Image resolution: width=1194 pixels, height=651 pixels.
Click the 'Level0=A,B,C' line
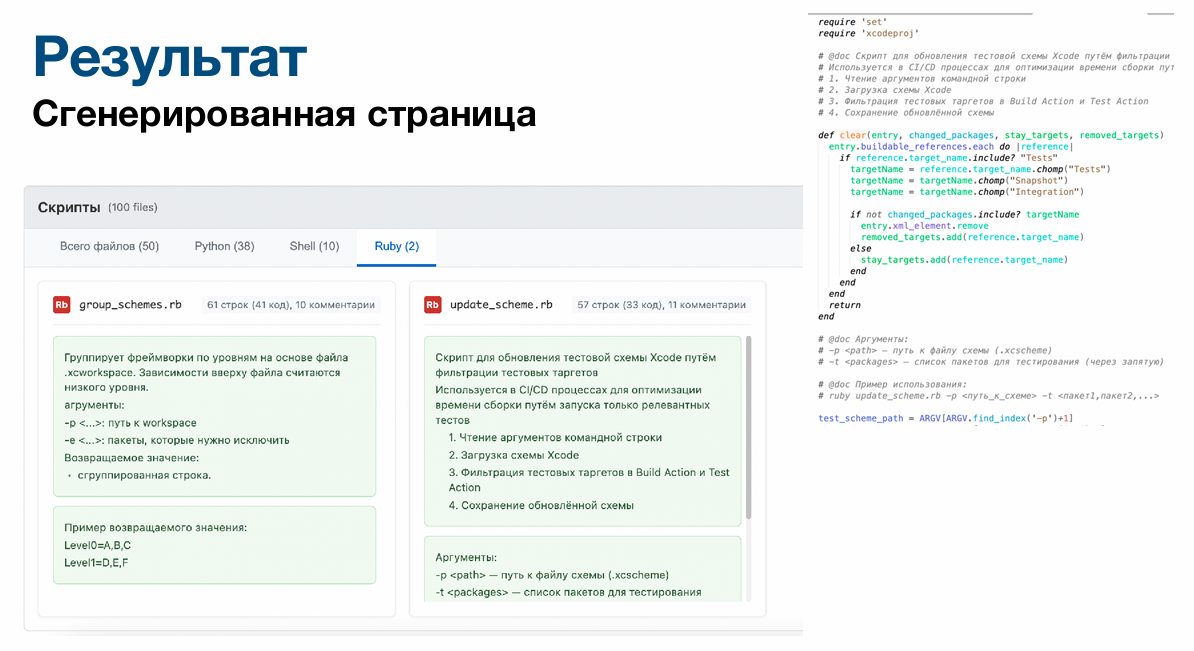(x=97, y=545)
